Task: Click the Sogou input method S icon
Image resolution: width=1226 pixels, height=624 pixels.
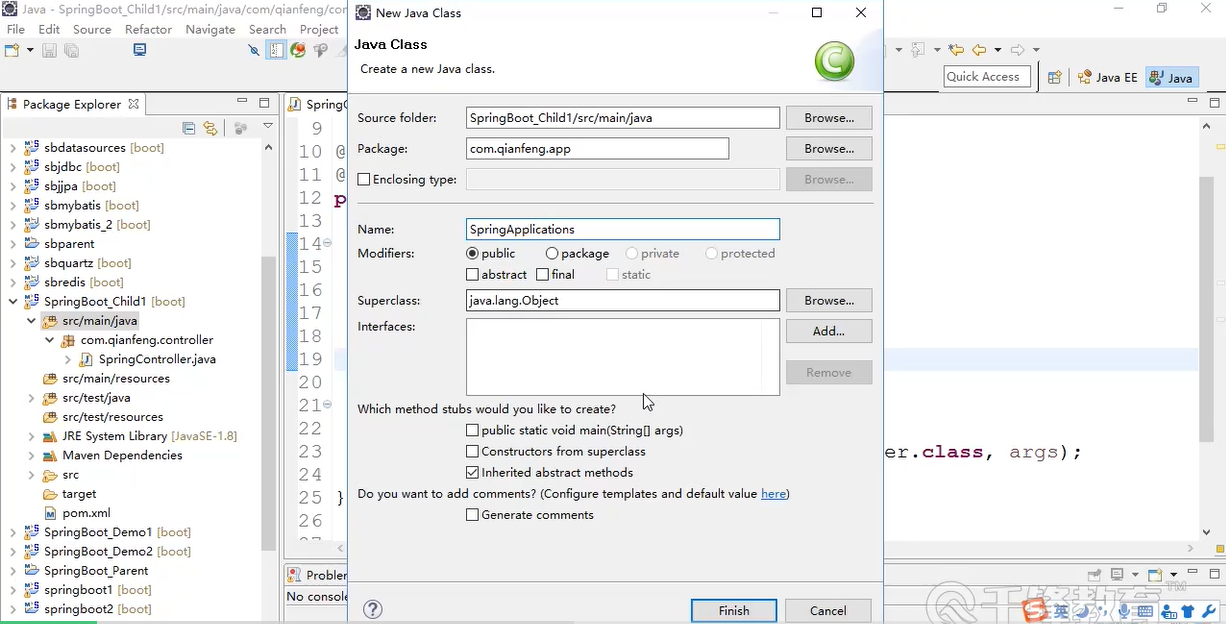Action: pyautogui.click(x=1034, y=611)
